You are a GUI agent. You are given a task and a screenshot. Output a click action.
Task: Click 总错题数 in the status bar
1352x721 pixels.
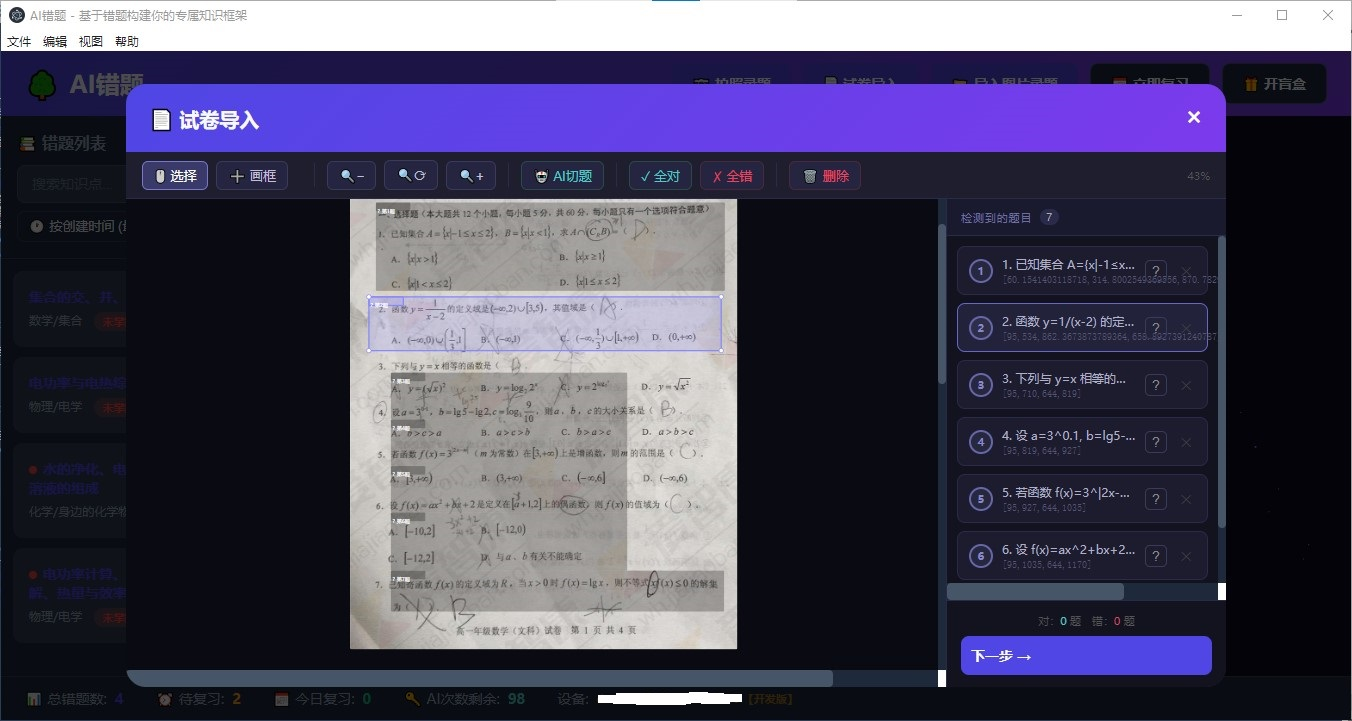[x=75, y=698]
